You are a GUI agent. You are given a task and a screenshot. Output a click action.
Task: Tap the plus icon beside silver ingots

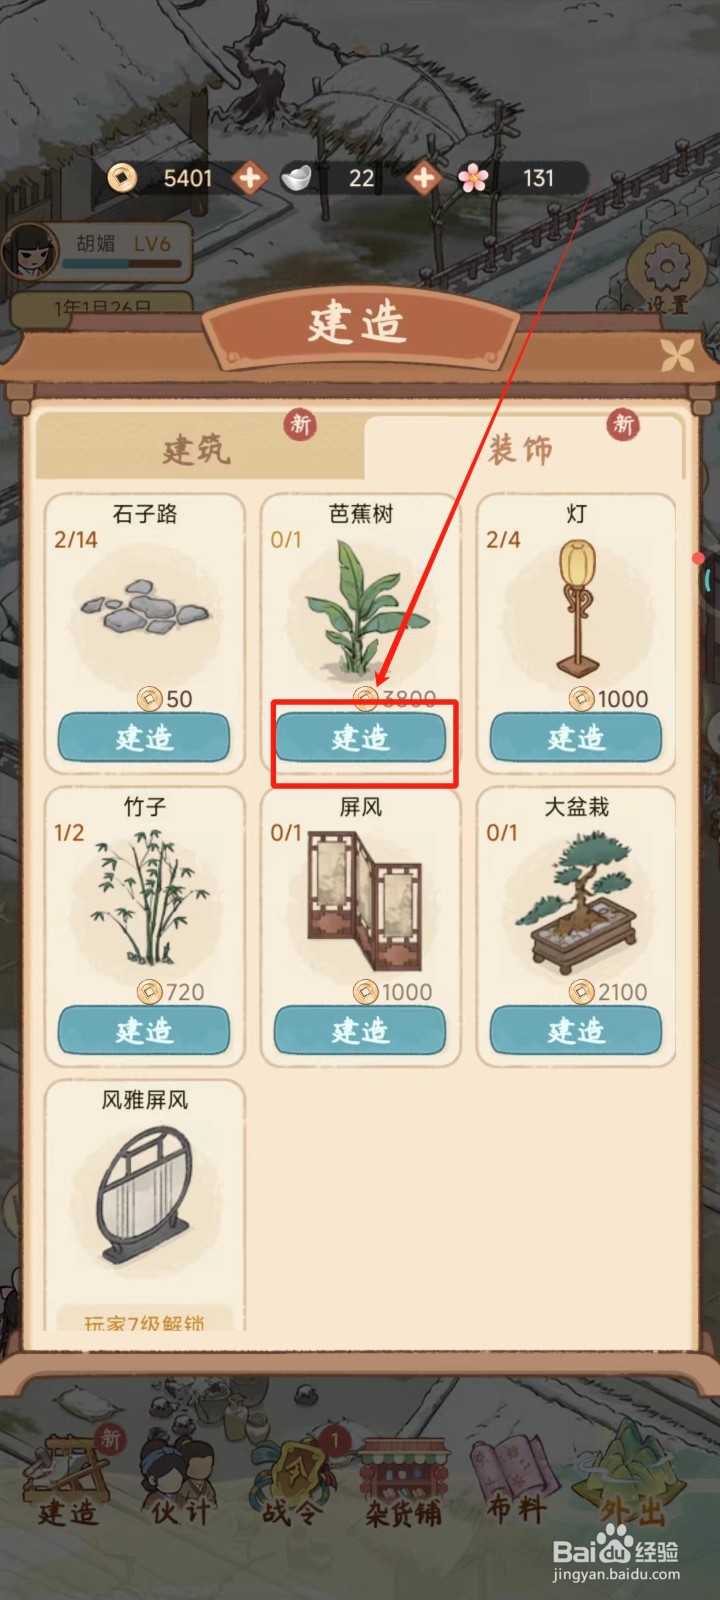coord(423,179)
